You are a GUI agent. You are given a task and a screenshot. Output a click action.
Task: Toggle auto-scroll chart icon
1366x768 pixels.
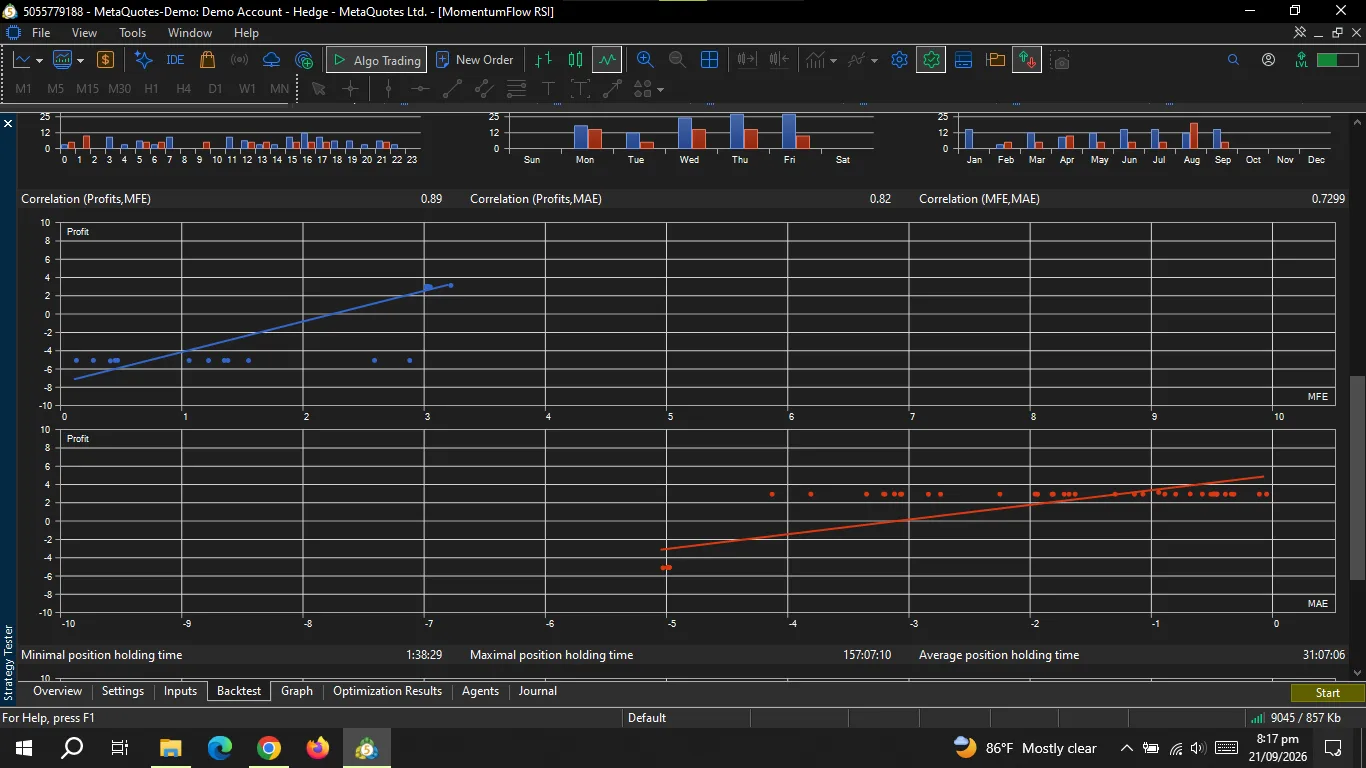746,60
